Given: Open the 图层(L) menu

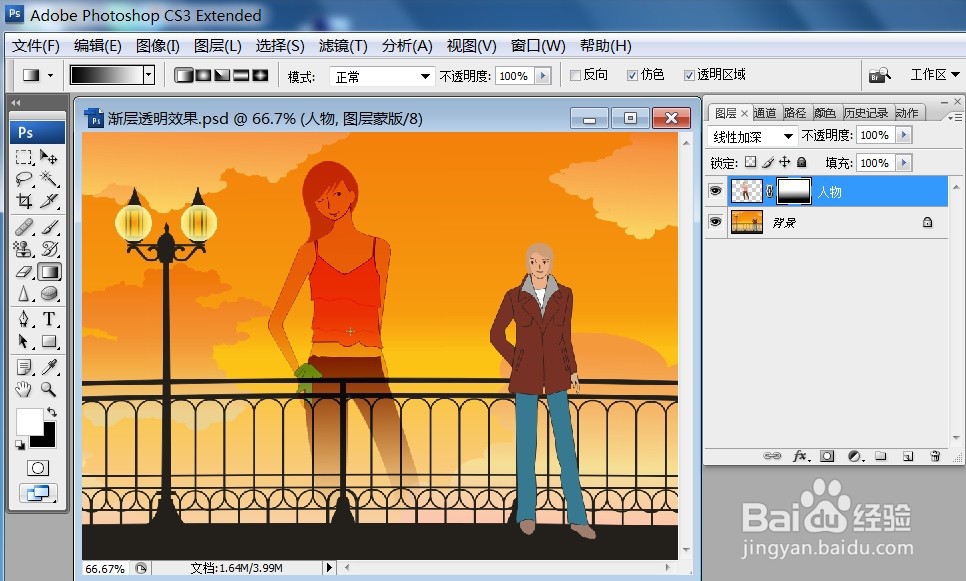Looking at the screenshot, I should click(x=217, y=46).
